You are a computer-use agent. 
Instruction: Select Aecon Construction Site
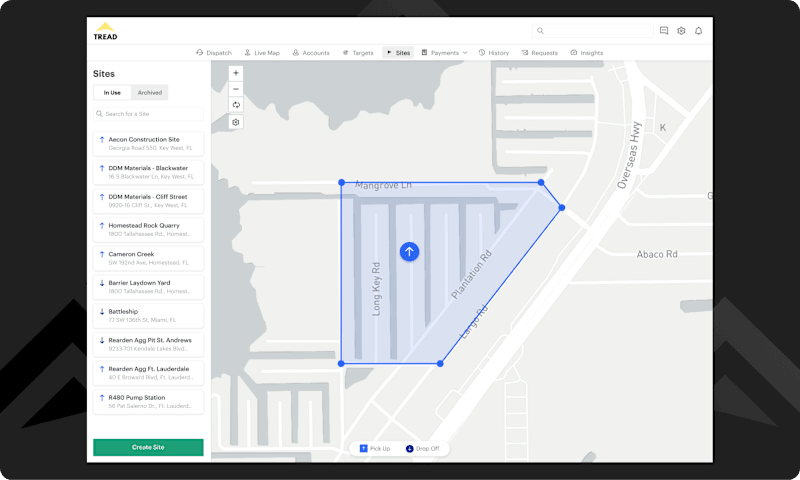coord(148,143)
